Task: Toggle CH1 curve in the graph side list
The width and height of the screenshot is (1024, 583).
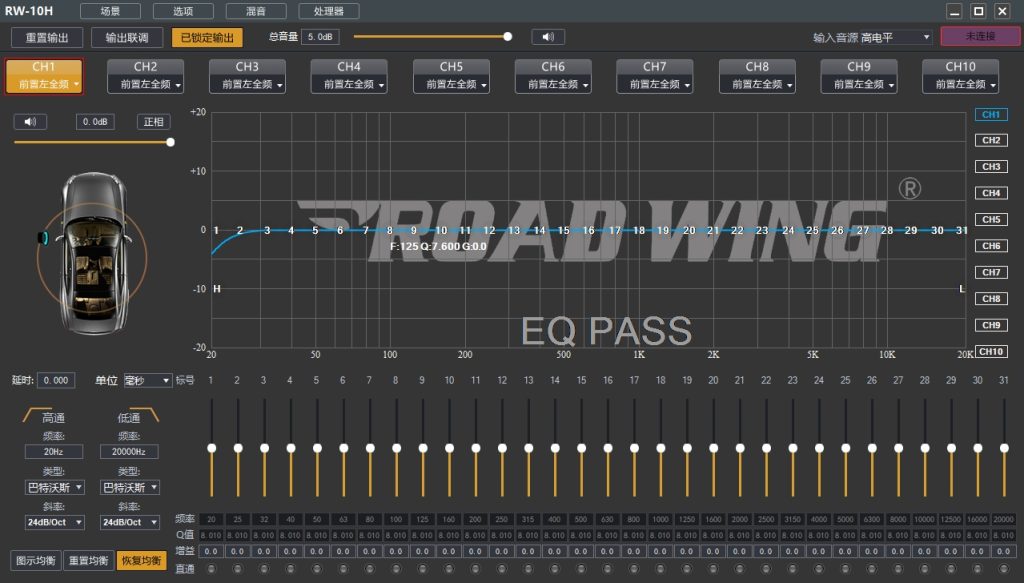Action: pos(991,114)
